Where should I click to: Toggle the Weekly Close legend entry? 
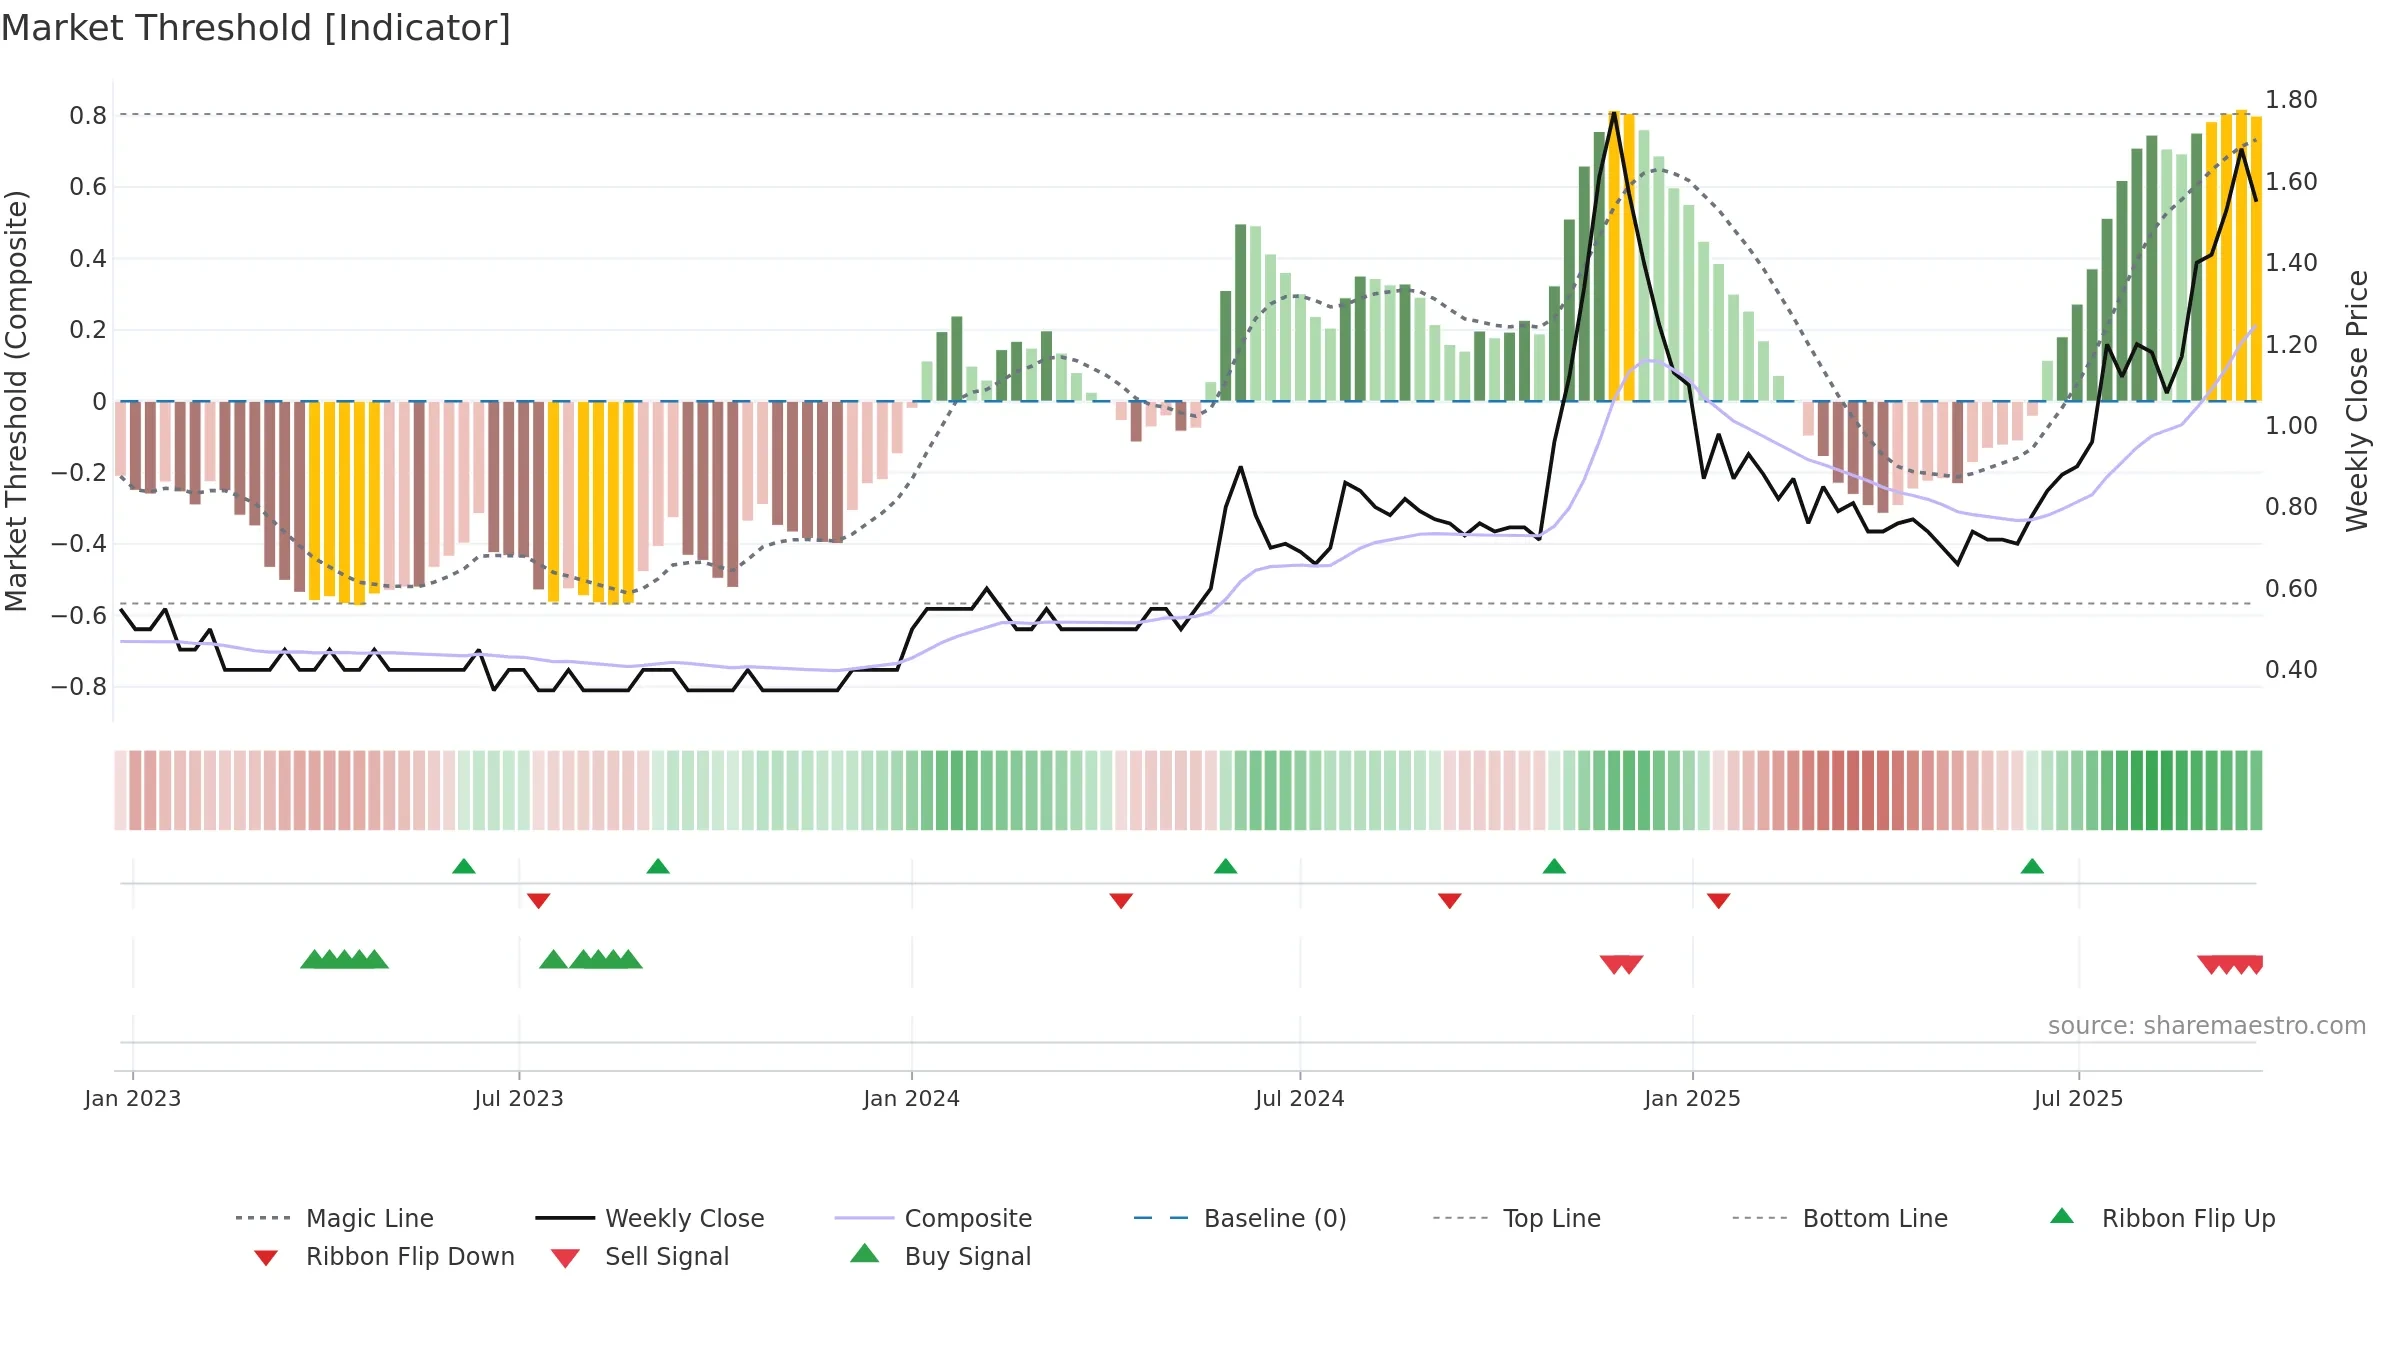pos(650,1218)
